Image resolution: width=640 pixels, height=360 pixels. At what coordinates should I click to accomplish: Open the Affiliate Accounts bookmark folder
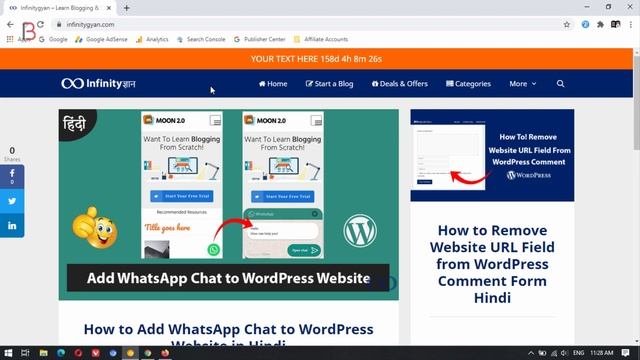pyautogui.click(x=321, y=39)
